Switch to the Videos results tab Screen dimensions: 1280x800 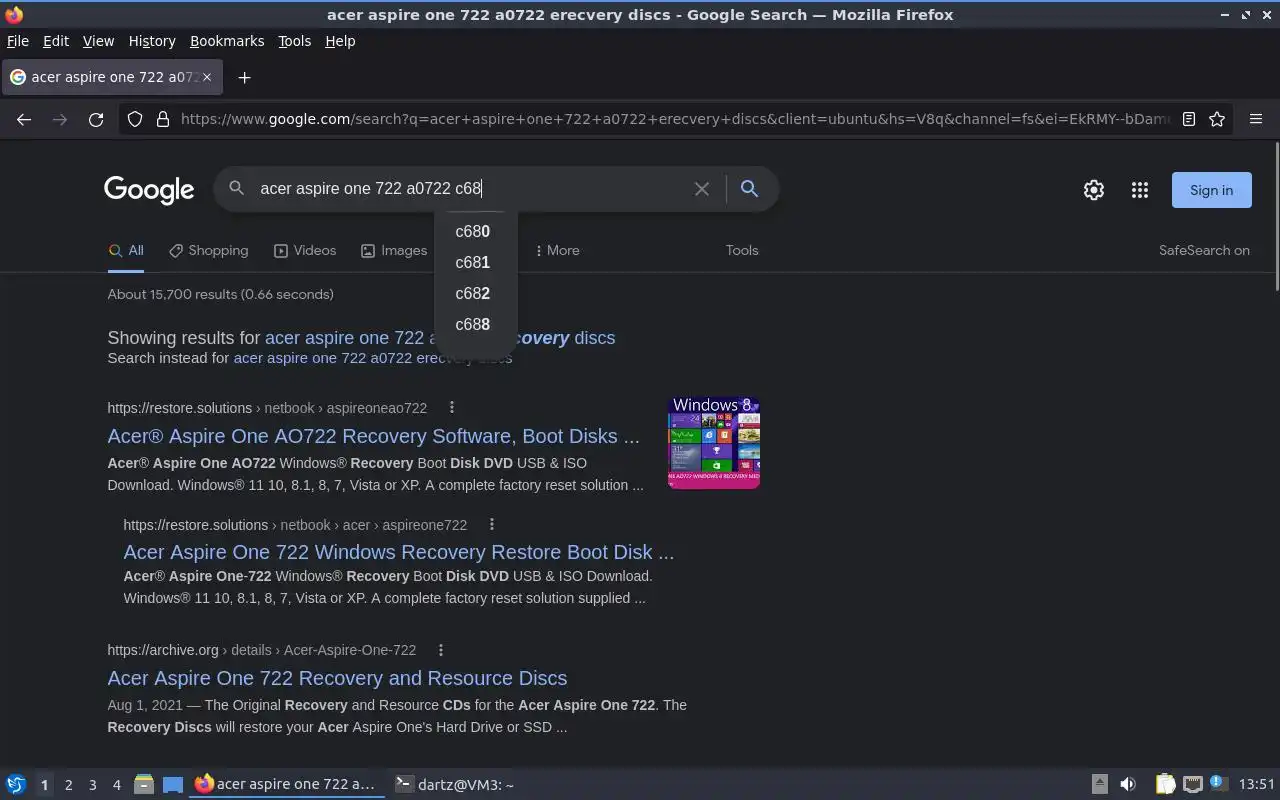pos(305,250)
